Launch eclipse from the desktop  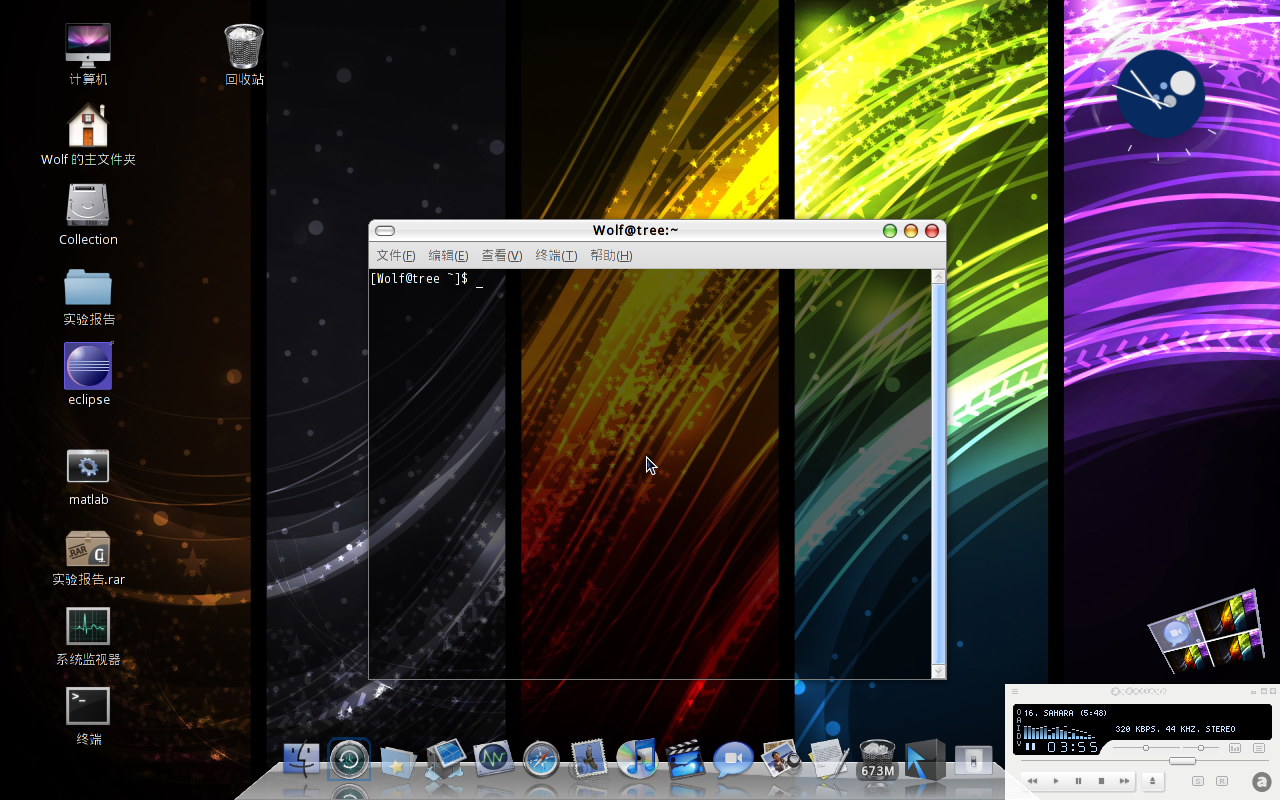tap(88, 366)
